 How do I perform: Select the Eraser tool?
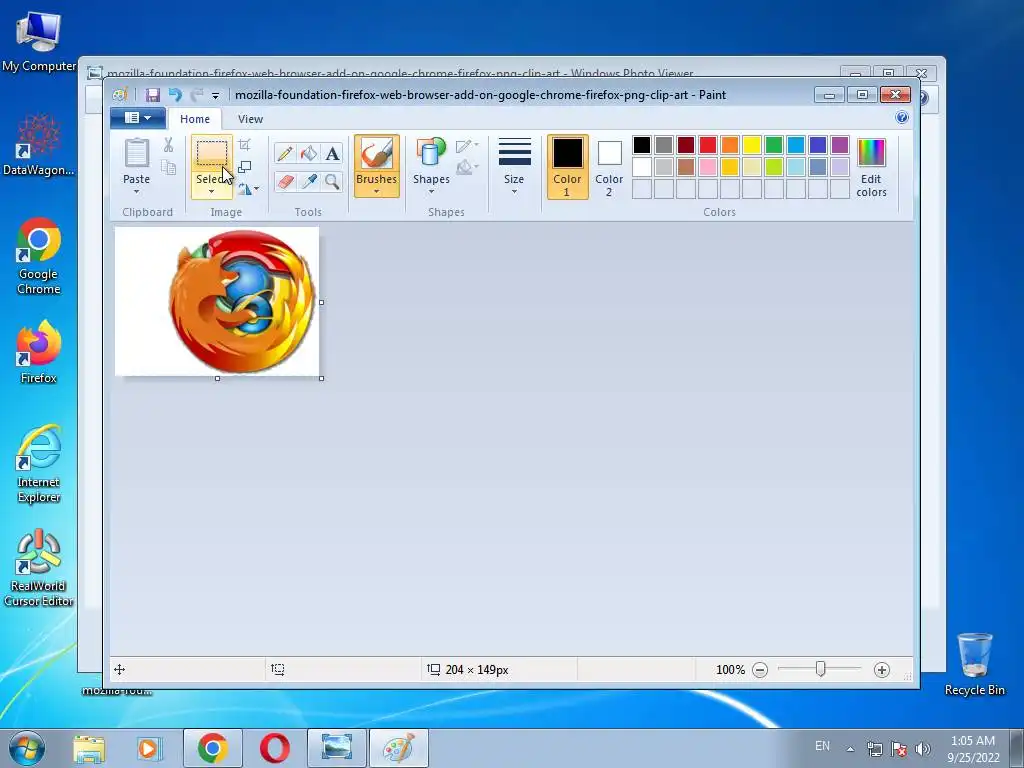[x=285, y=181]
